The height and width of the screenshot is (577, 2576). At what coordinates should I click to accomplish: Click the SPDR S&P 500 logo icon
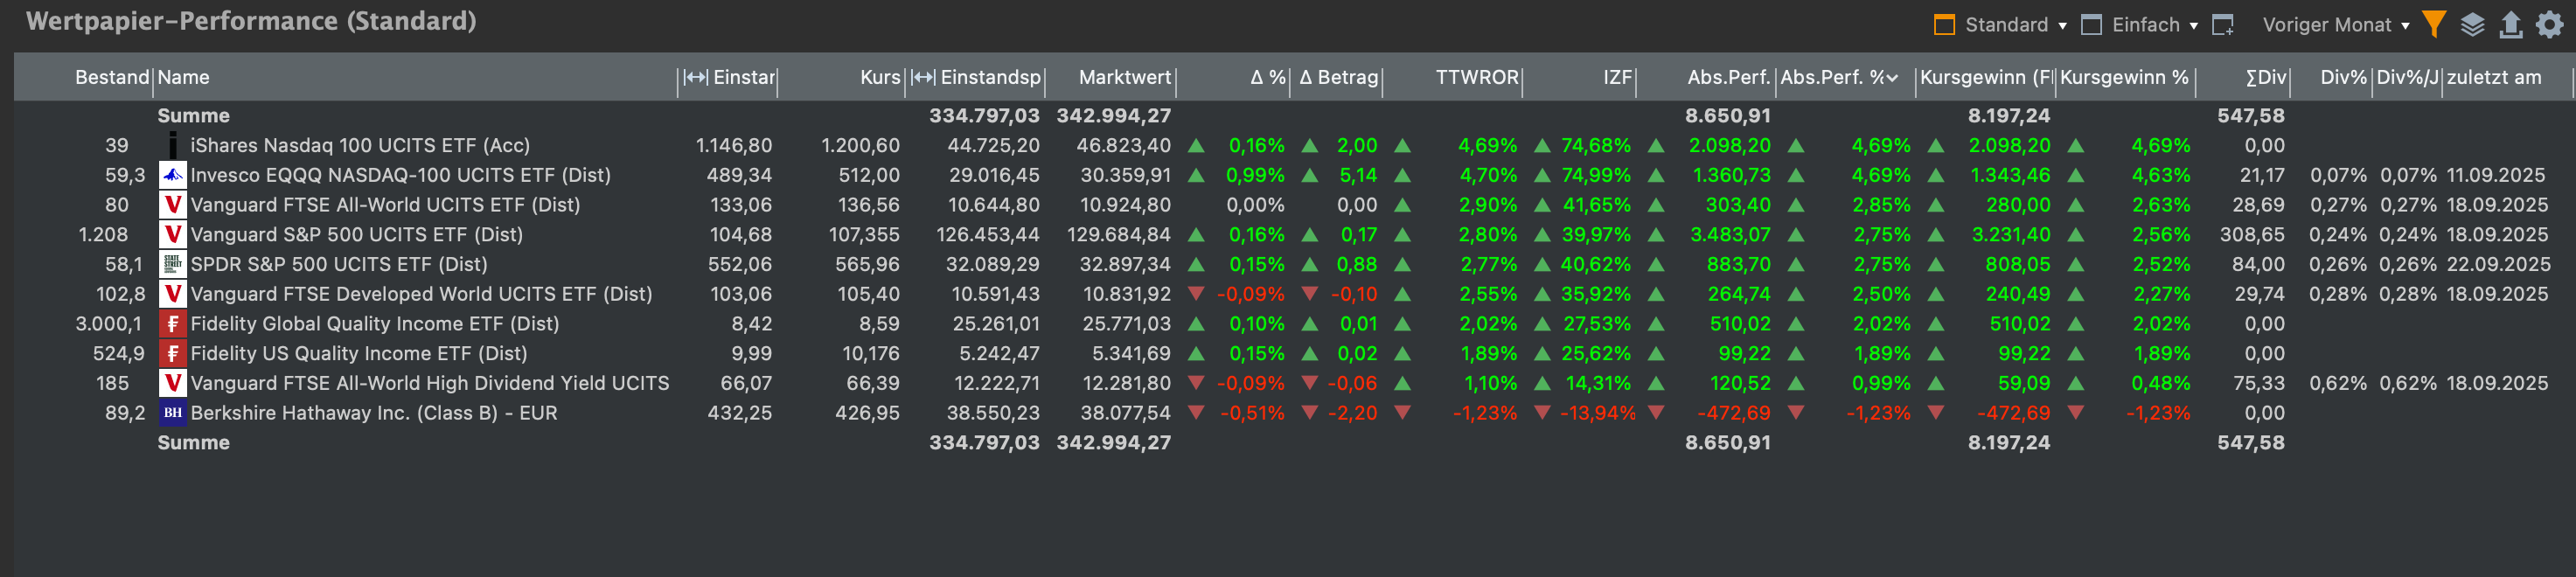click(173, 264)
